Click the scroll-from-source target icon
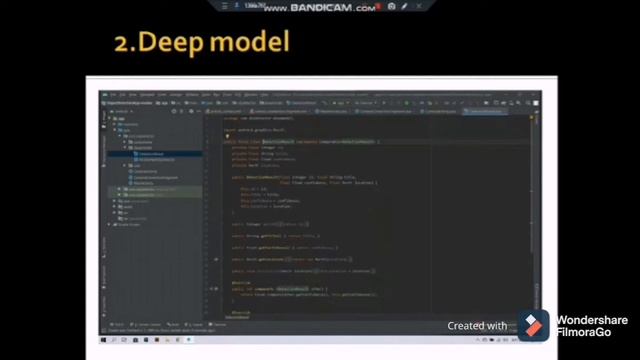Screen dimensions: 640x360 (174, 111)
